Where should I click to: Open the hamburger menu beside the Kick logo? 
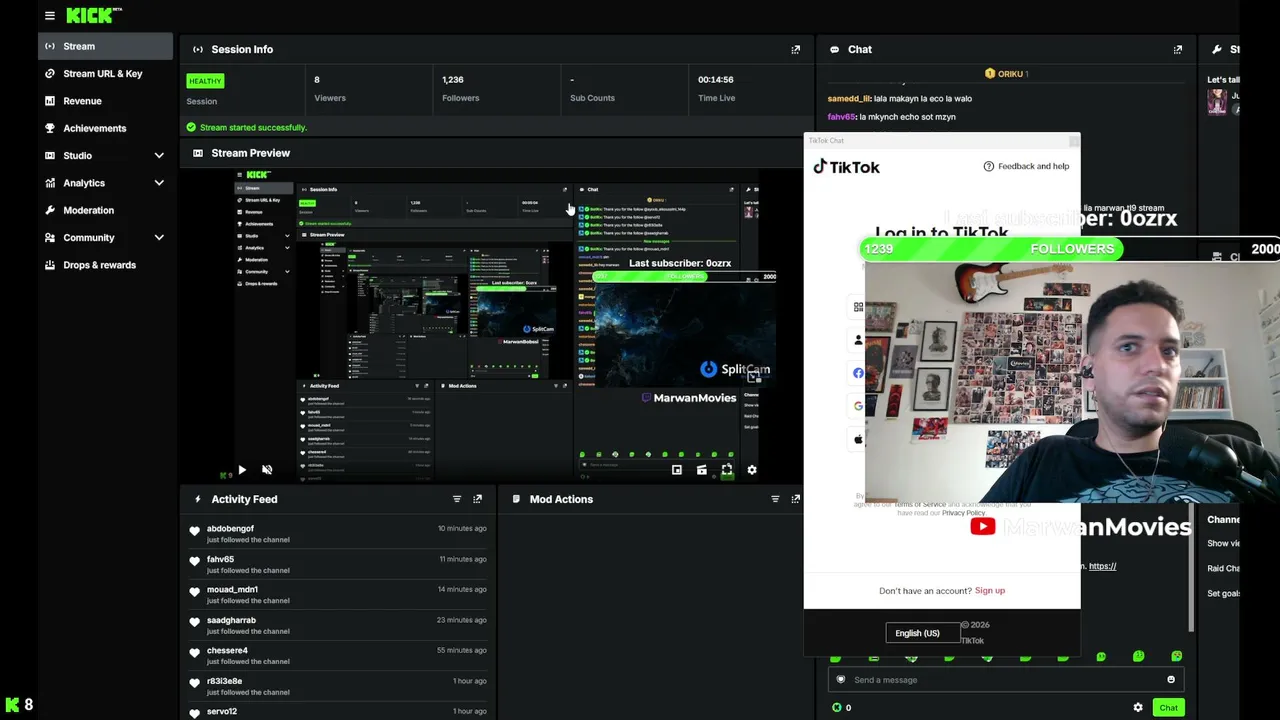[x=49, y=15]
